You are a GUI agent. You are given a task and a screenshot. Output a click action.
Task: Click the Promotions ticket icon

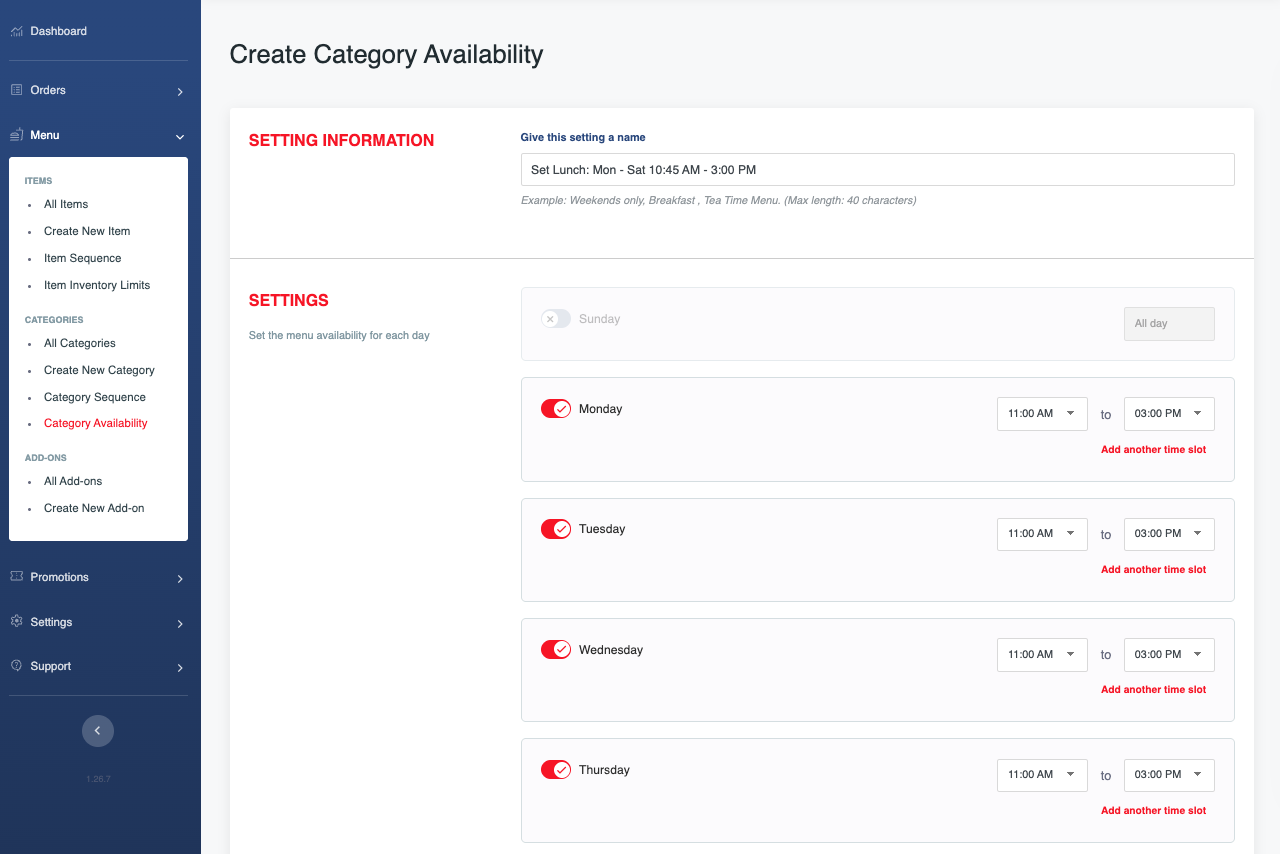click(x=16, y=577)
